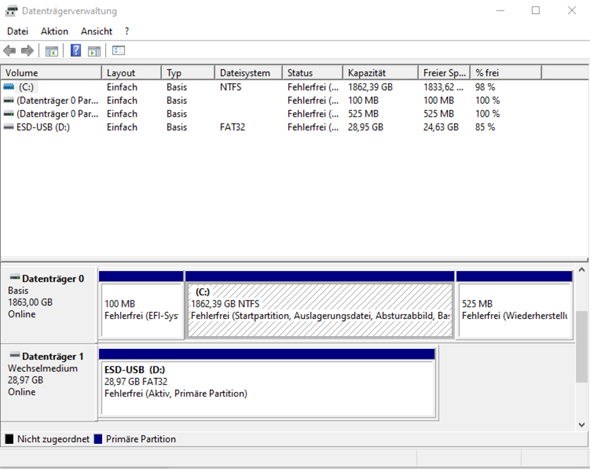Open the blue Help toolbar icon
This screenshot has height=469, width=590.
tap(76, 50)
